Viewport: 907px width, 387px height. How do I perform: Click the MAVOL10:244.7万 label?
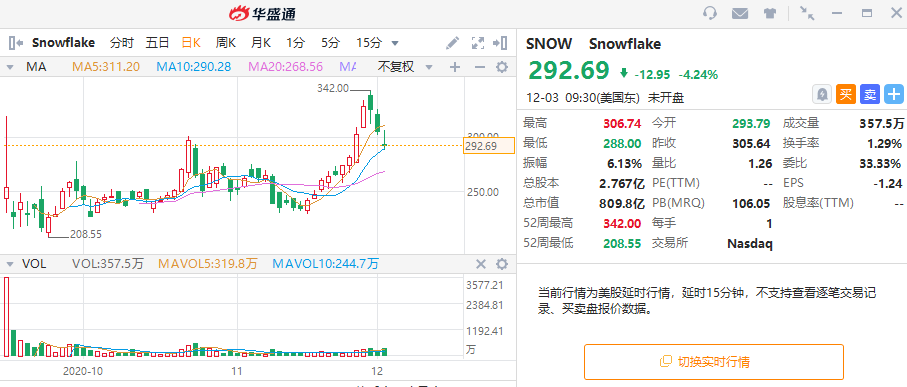pos(326,264)
